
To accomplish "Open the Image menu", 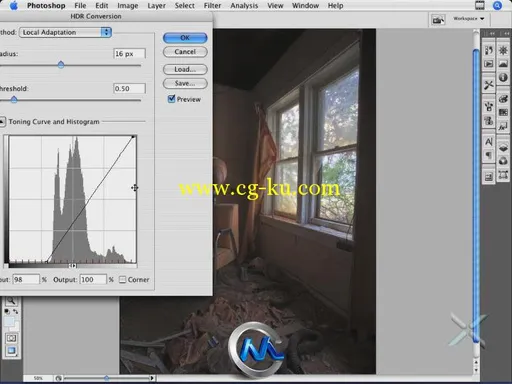I will point(128,6).
